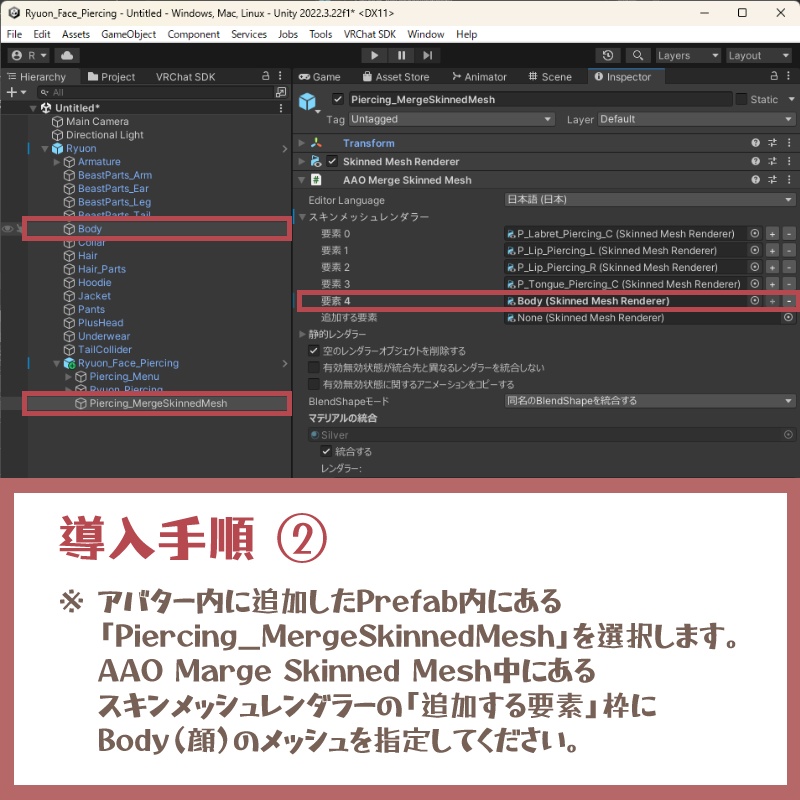Click the cloud services icon
This screenshot has height=800, width=800.
pyautogui.click(x=67, y=55)
